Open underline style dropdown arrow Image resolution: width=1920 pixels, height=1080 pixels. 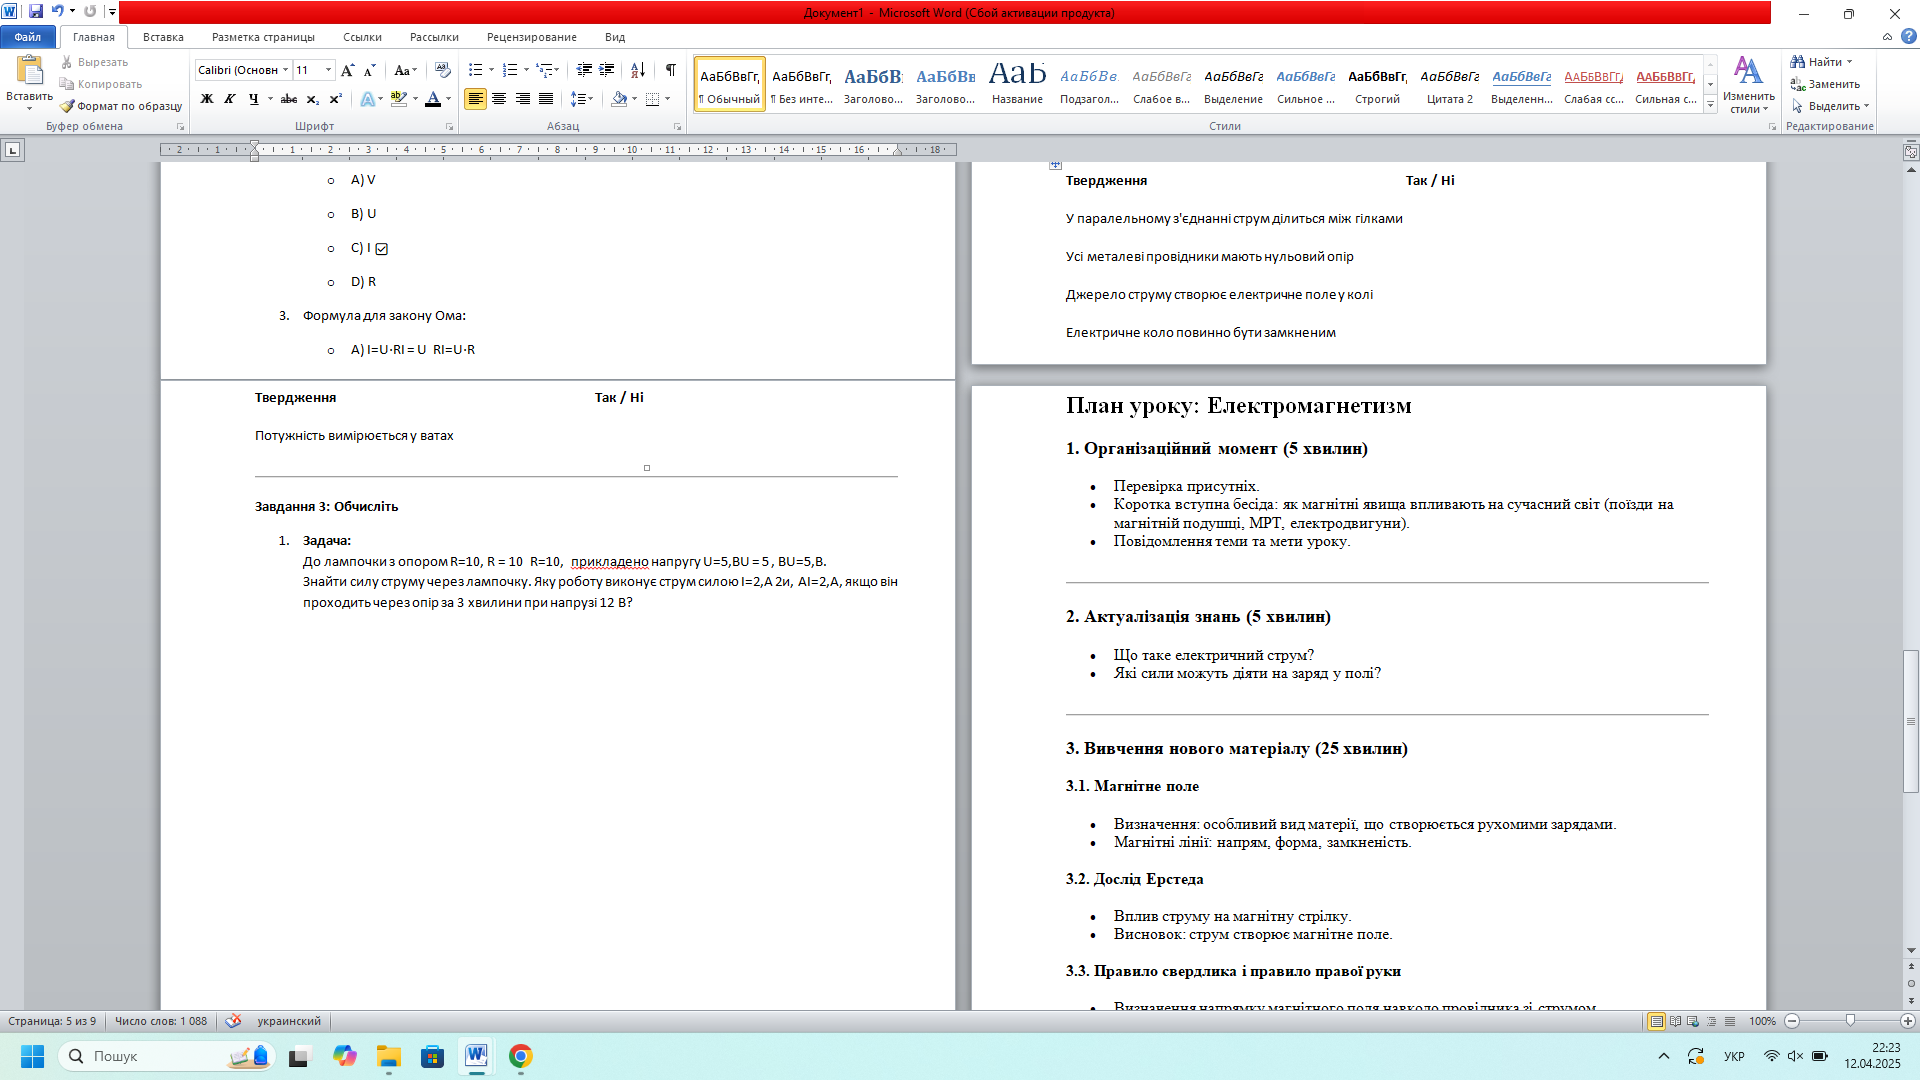pos(270,99)
